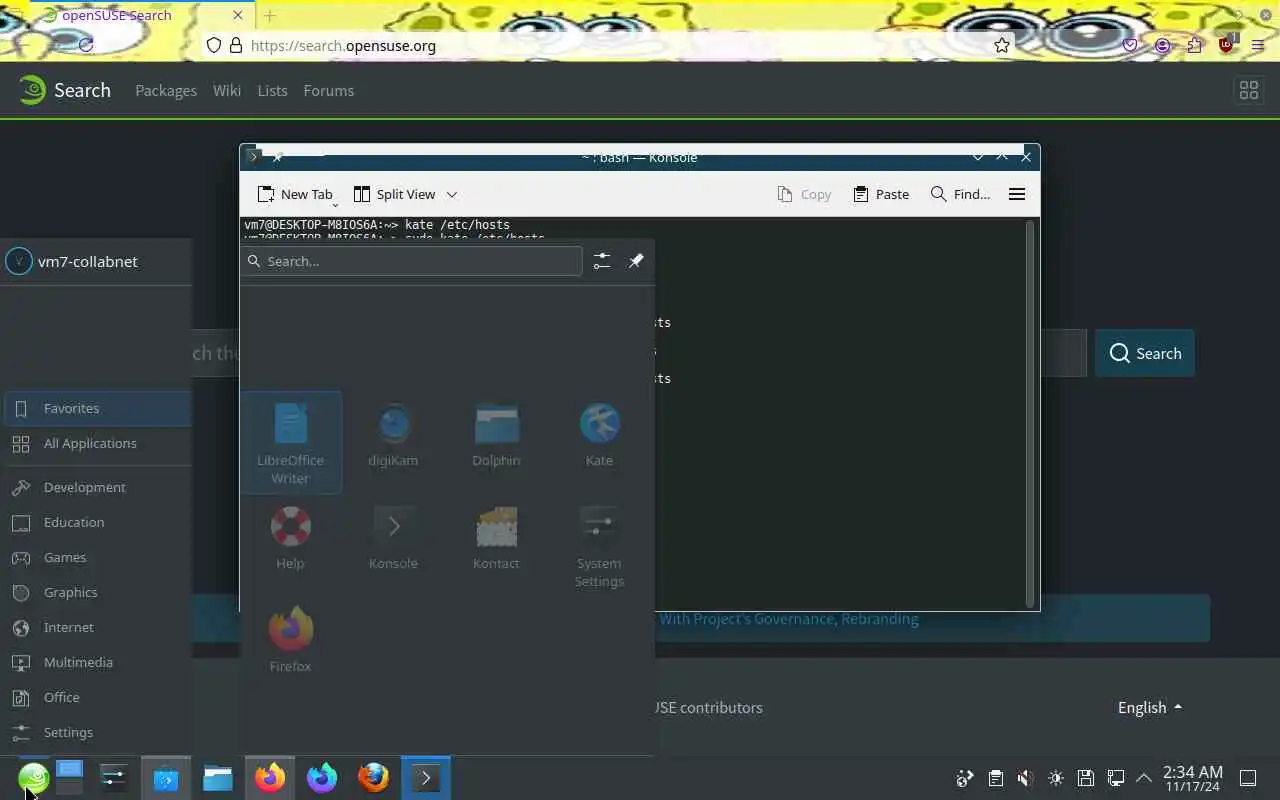Open the taskbar settings sliders app
Image resolution: width=1280 pixels, height=800 pixels.
tap(114, 778)
